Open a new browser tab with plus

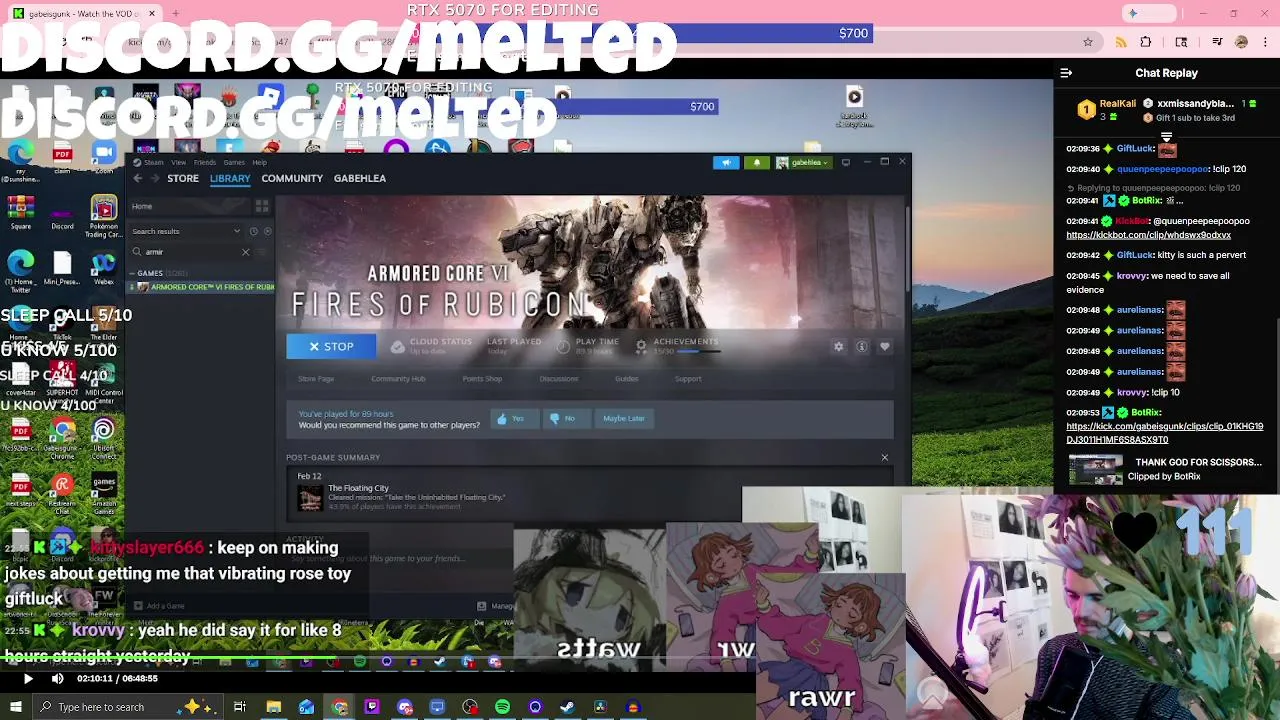[175, 14]
